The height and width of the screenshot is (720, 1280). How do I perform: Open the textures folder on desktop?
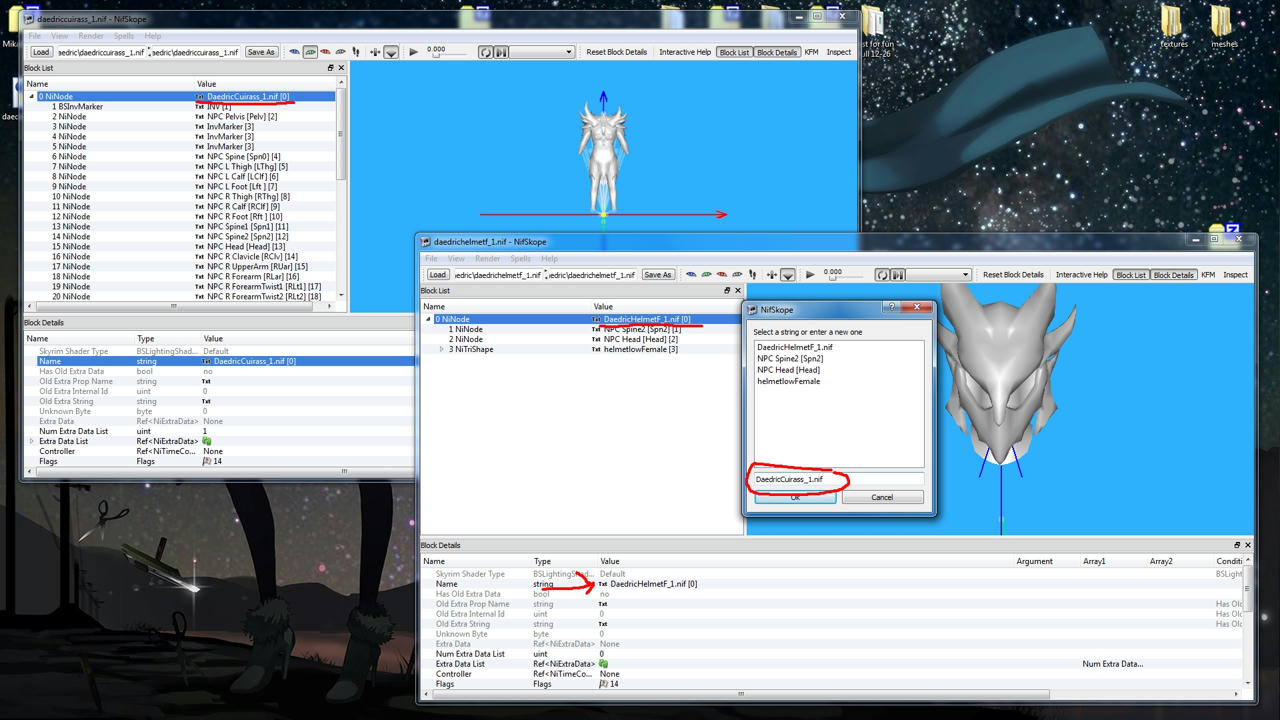(x=1173, y=27)
